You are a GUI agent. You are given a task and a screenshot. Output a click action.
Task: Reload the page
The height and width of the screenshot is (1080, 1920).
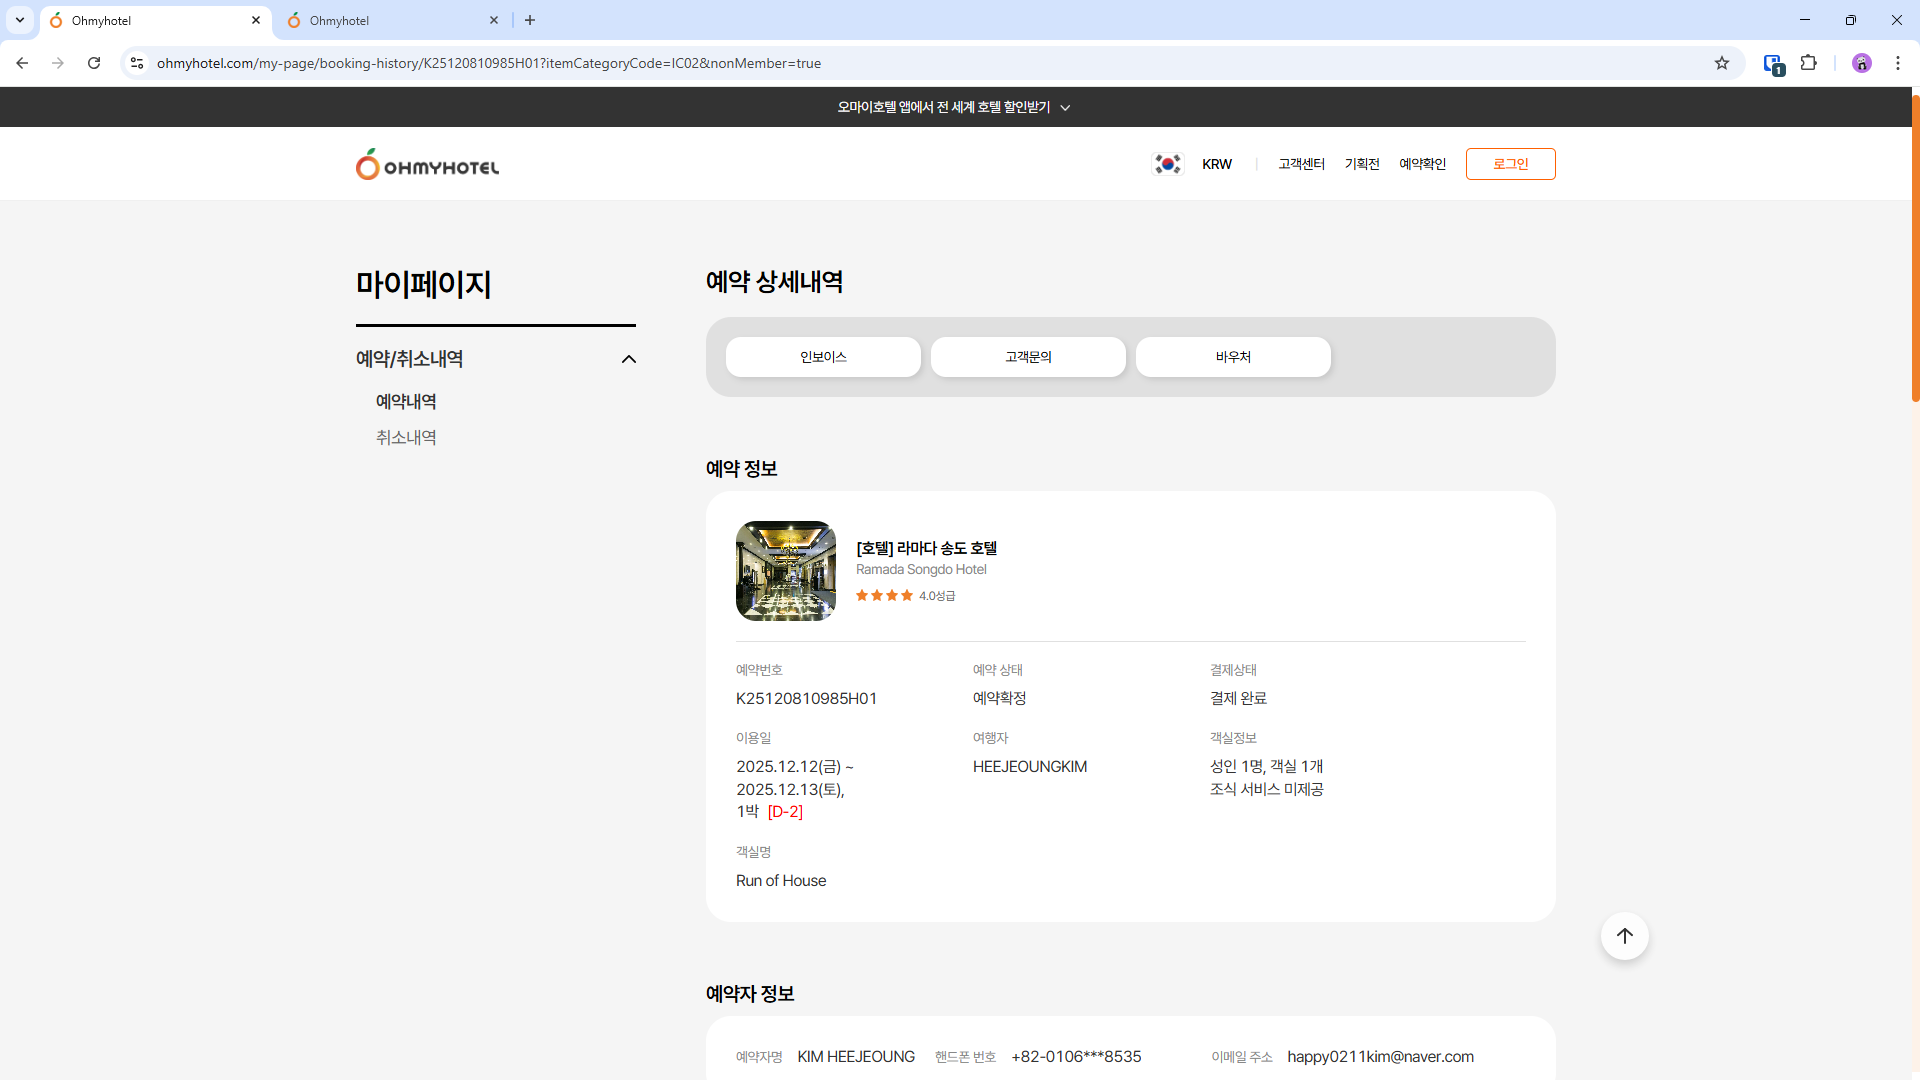click(x=94, y=63)
